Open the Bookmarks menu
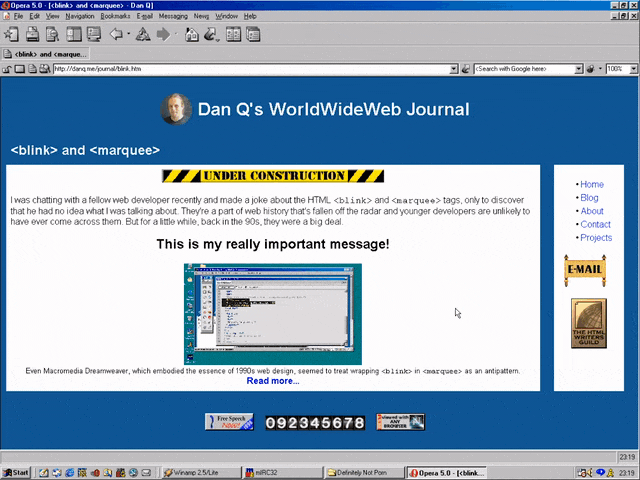Viewport: 640px width, 480px height. 115,16
